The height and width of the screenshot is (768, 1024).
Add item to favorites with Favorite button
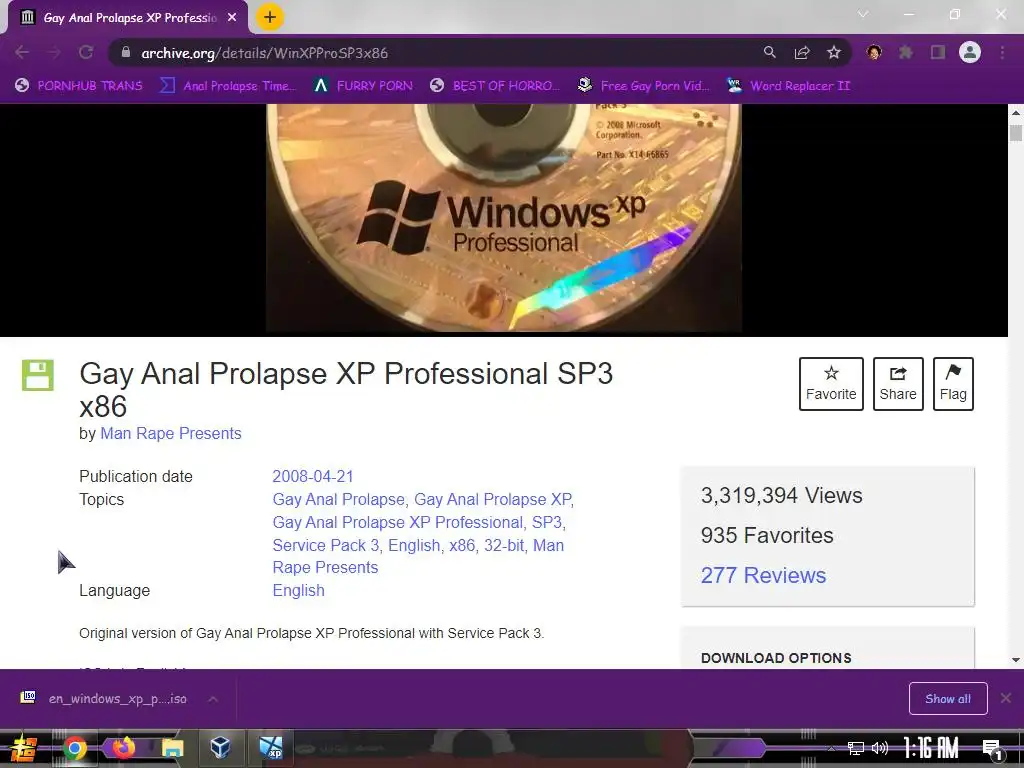pos(831,383)
